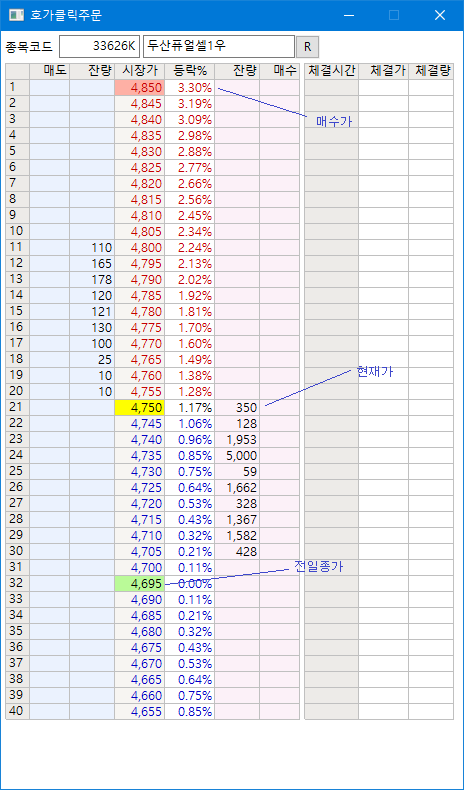Viewport: 464px width, 790px height.
Task: Select the price cell 4,775
Action: [140, 327]
